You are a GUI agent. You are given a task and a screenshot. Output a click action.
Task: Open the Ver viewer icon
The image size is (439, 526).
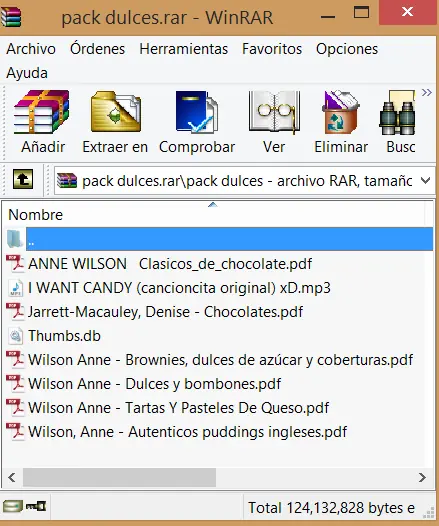click(274, 112)
